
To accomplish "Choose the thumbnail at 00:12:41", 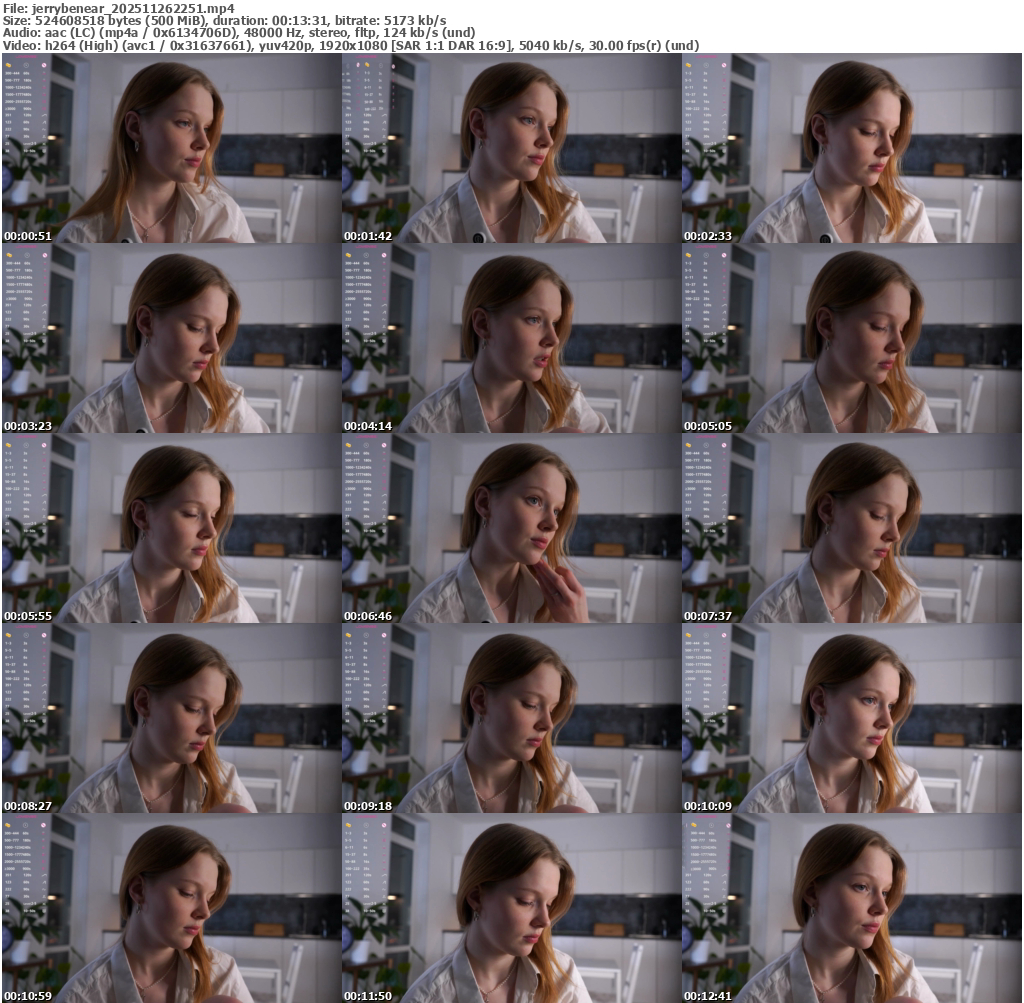I will click(x=852, y=908).
